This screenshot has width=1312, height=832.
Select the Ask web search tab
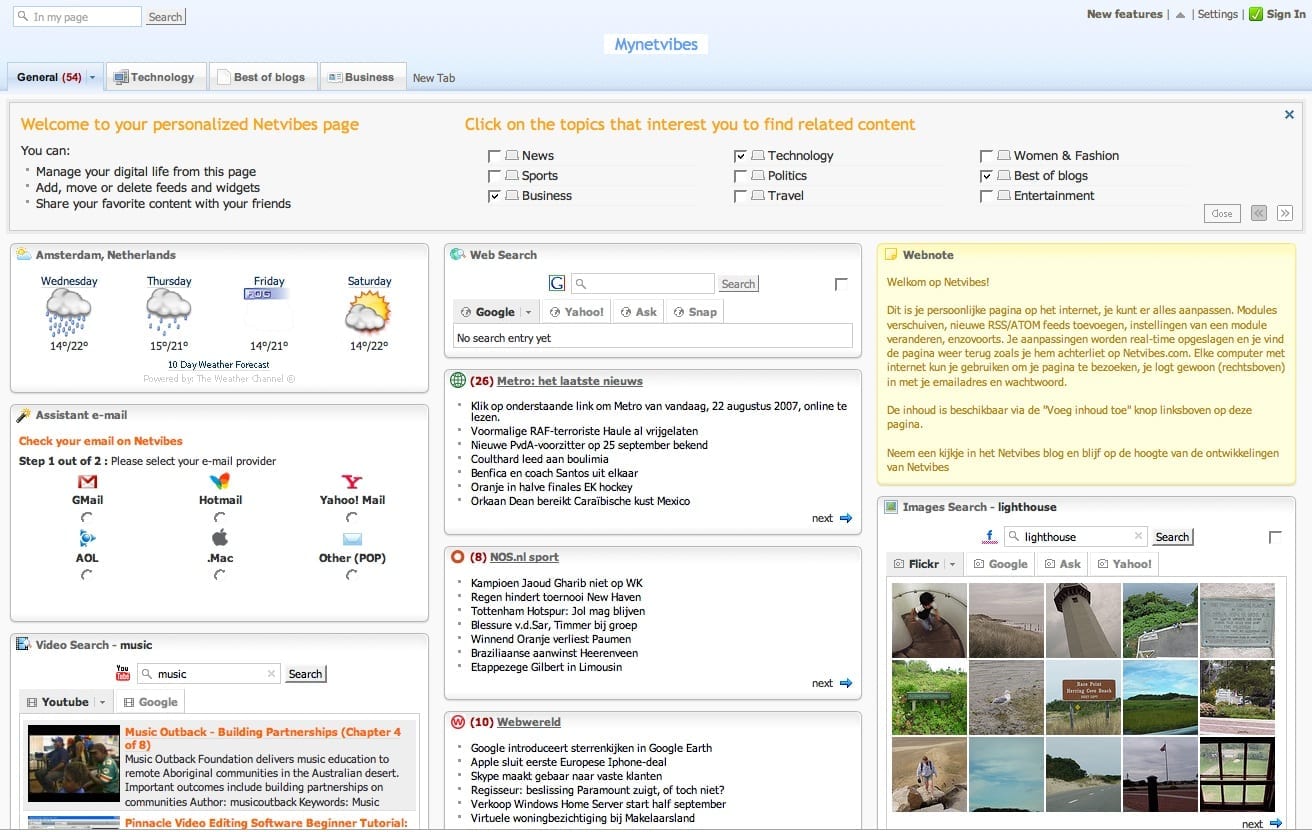point(638,312)
